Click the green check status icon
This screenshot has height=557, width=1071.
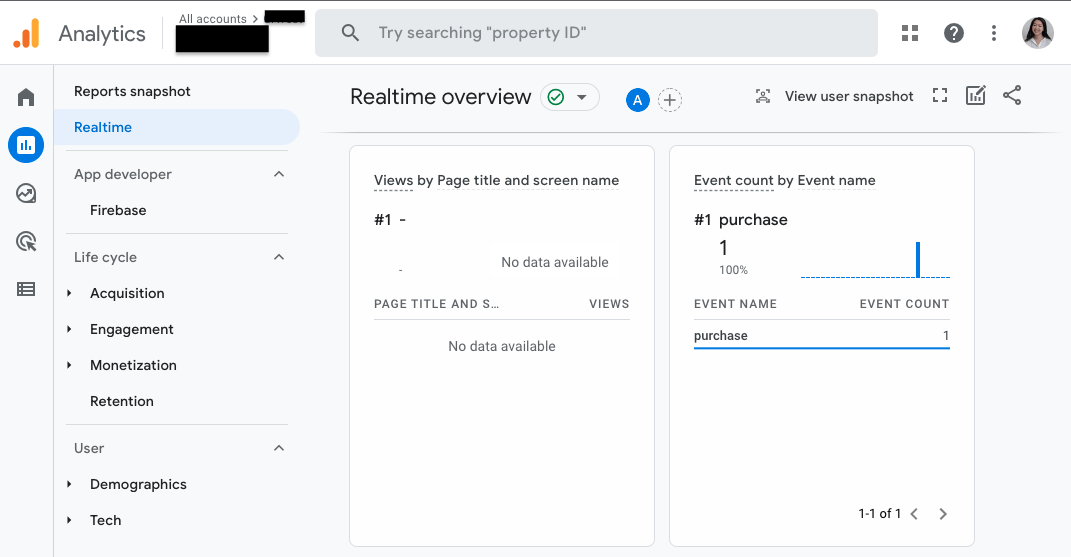point(556,97)
